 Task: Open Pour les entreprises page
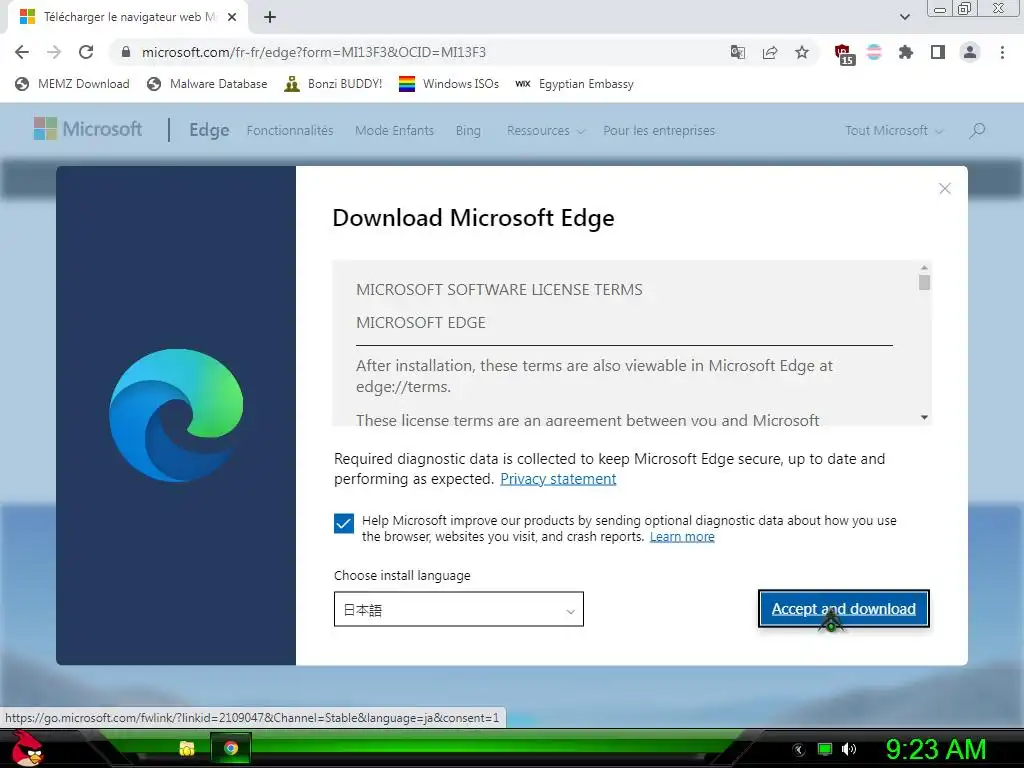click(659, 131)
